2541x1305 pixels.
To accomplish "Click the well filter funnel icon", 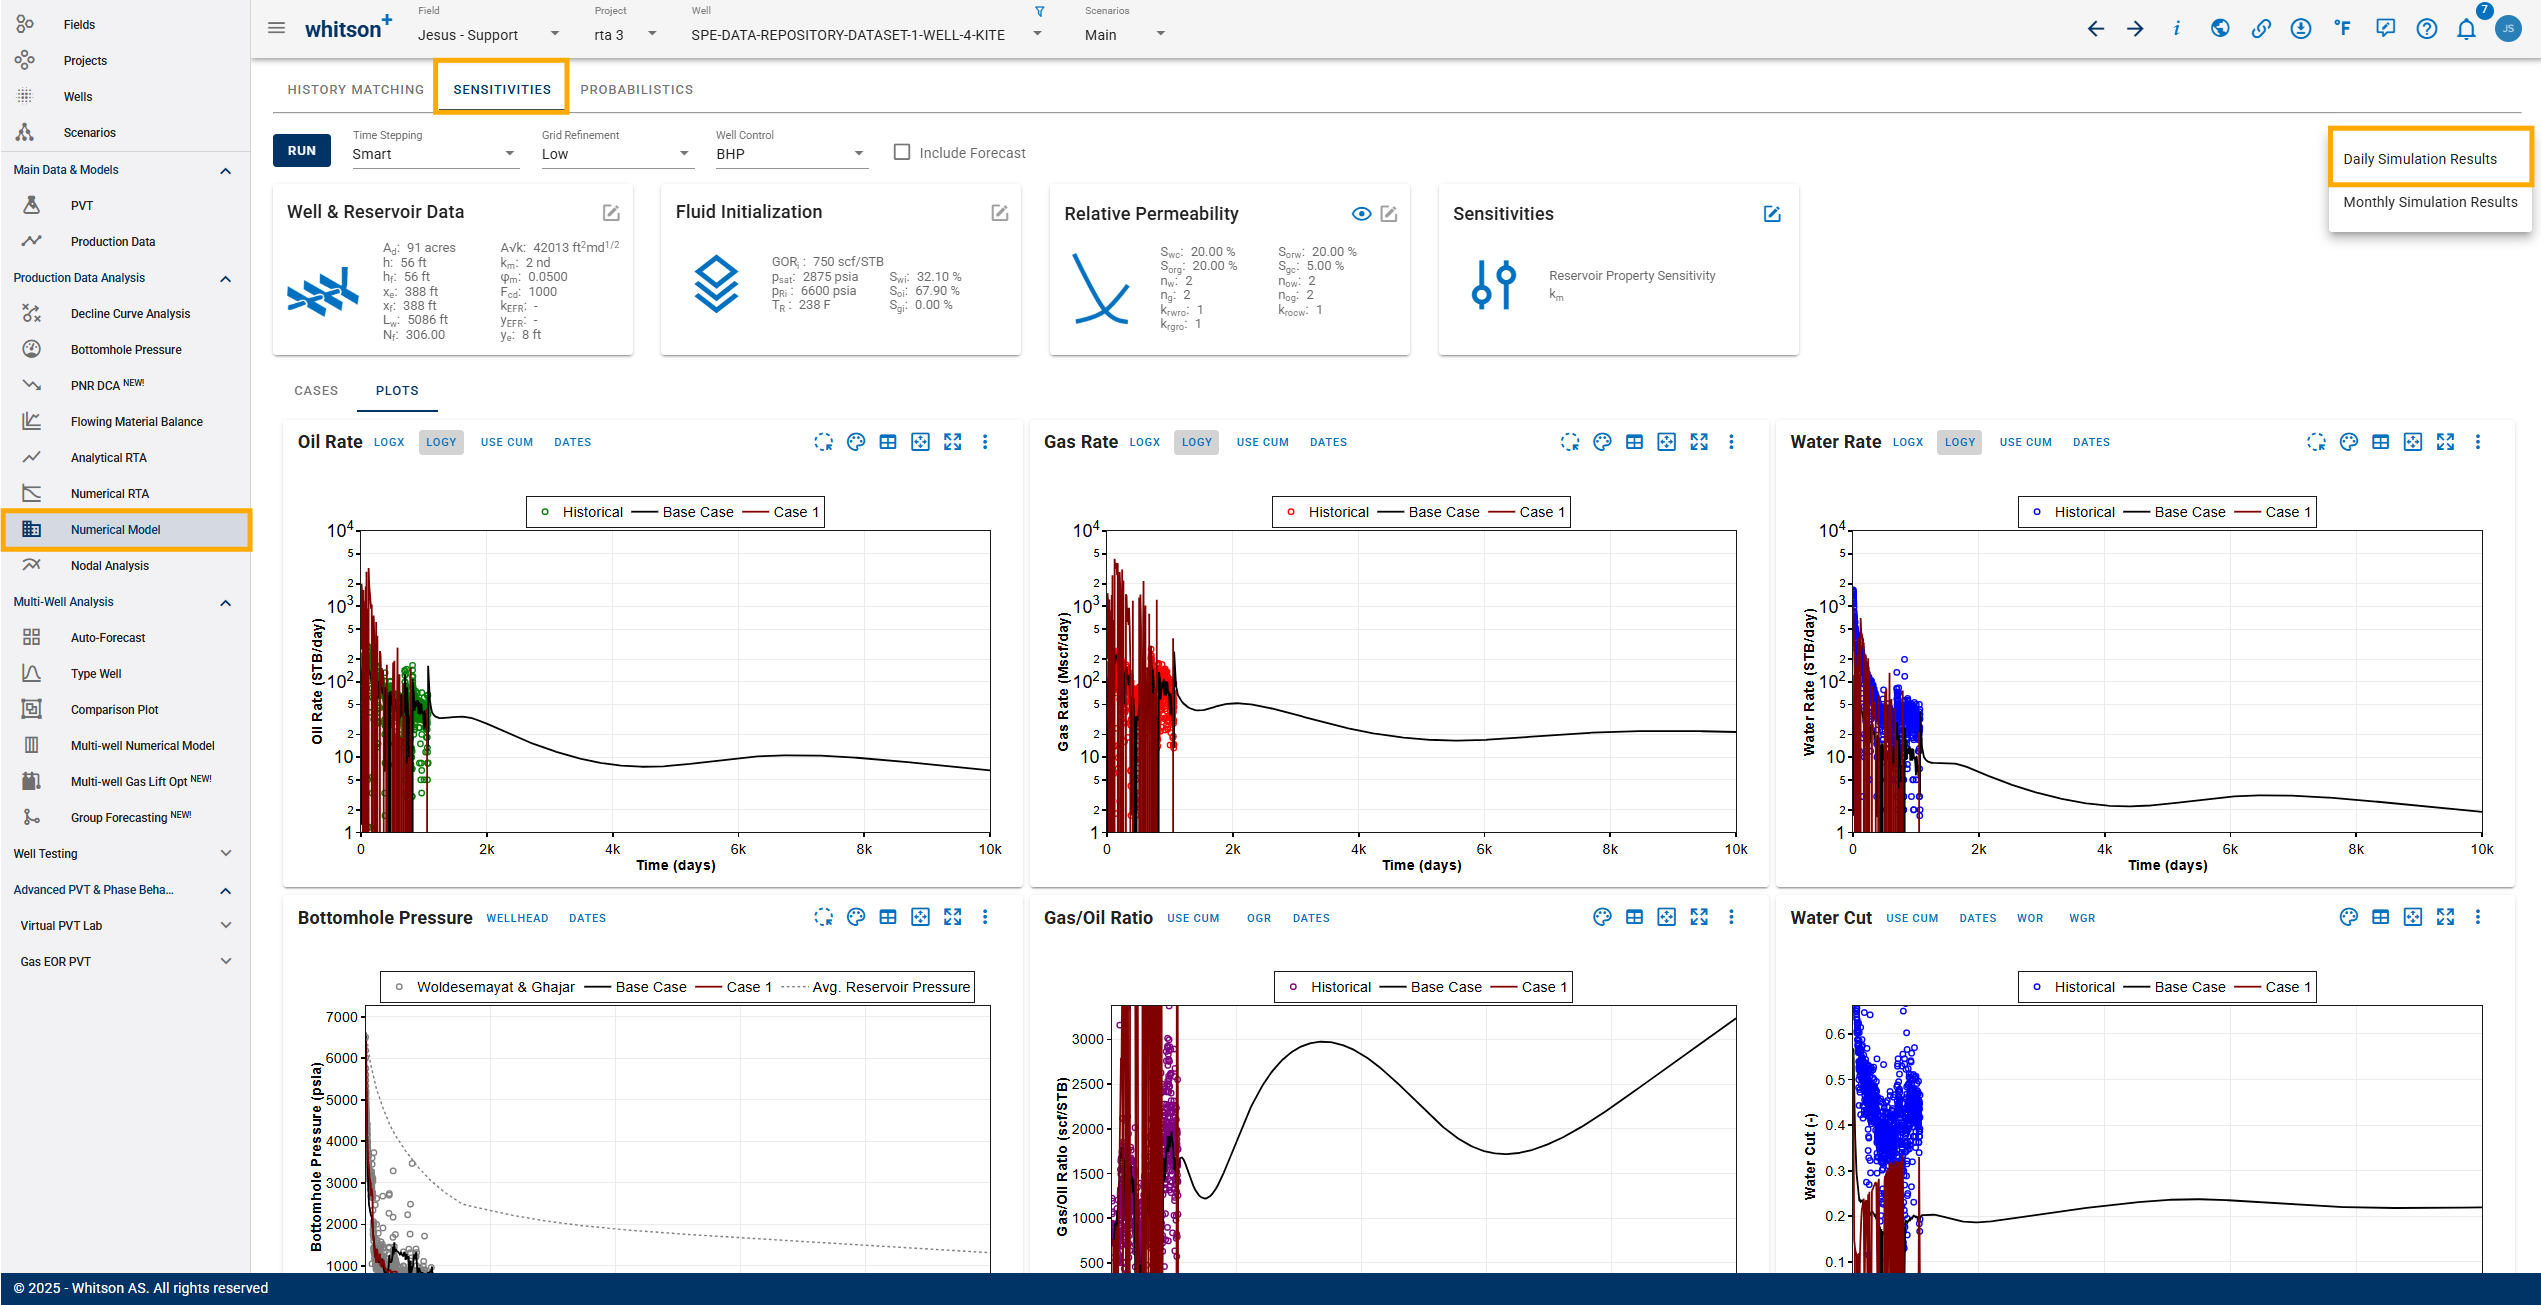I will tap(1039, 12).
